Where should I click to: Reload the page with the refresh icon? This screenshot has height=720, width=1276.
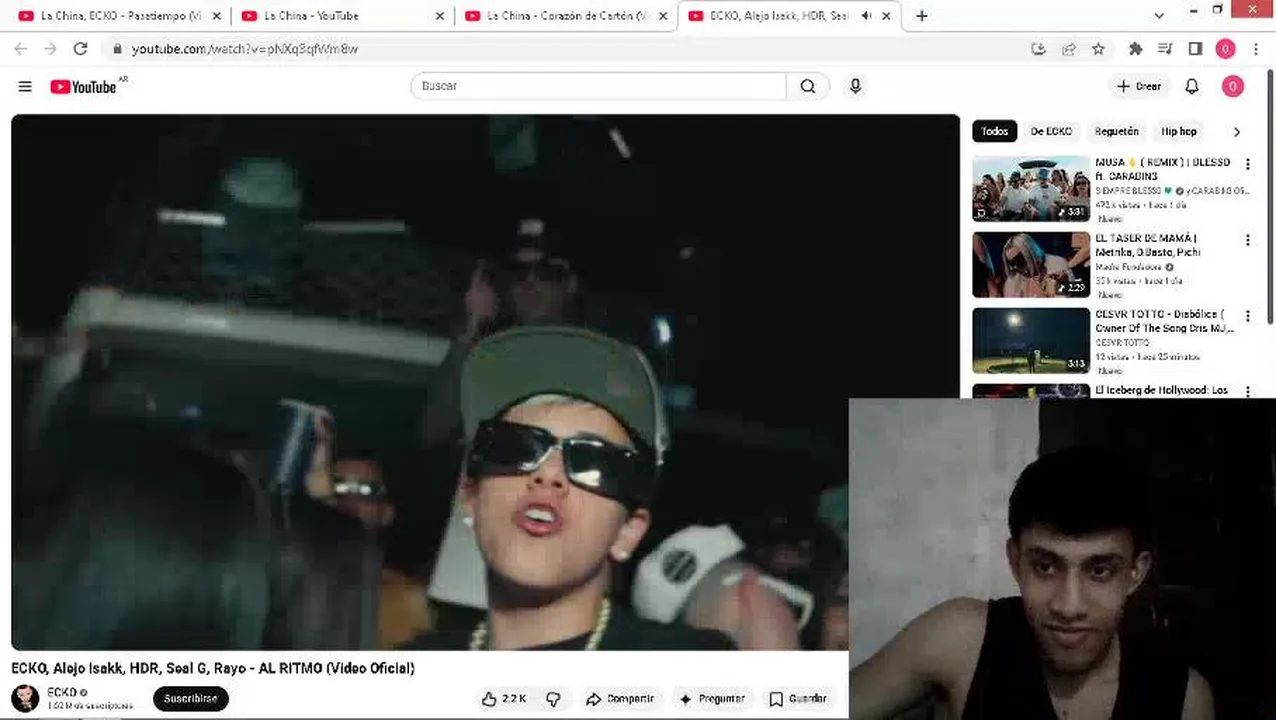(80, 48)
